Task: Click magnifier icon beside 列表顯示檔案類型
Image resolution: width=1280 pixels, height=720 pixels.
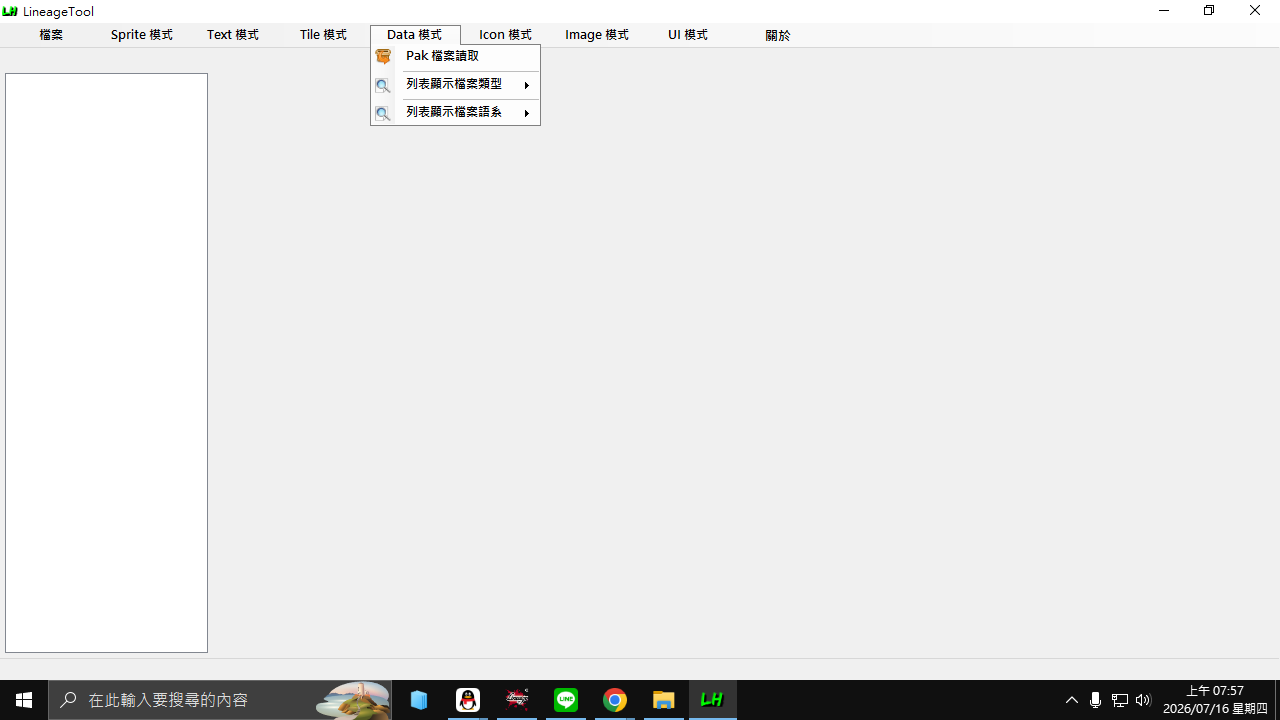Action: coord(383,86)
